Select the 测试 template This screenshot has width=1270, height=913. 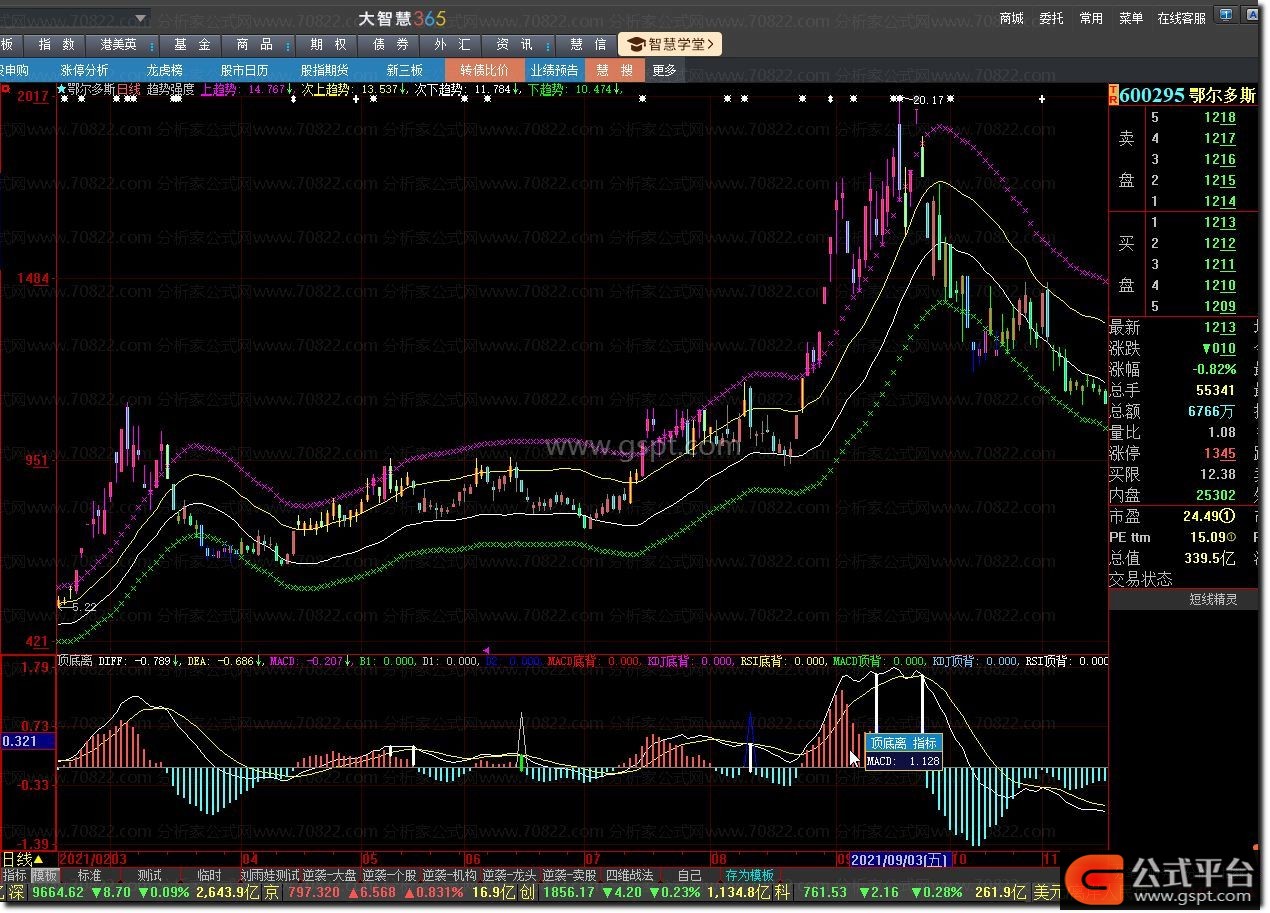click(x=149, y=875)
